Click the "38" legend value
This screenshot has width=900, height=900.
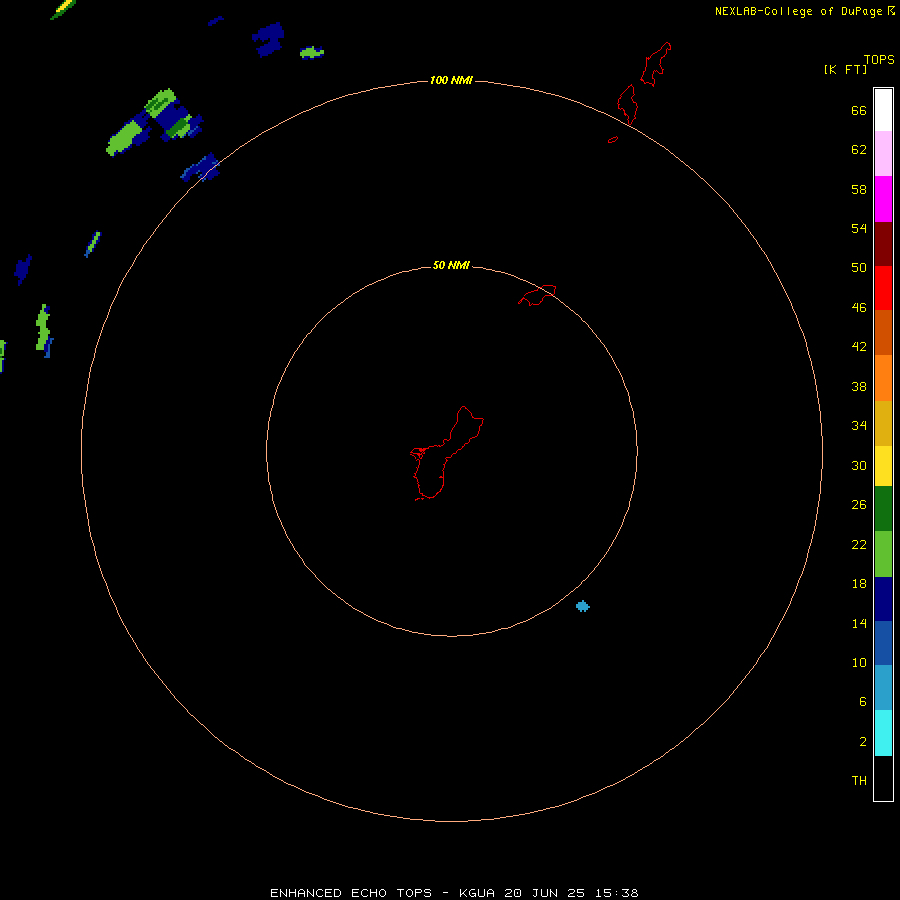point(859,386)
